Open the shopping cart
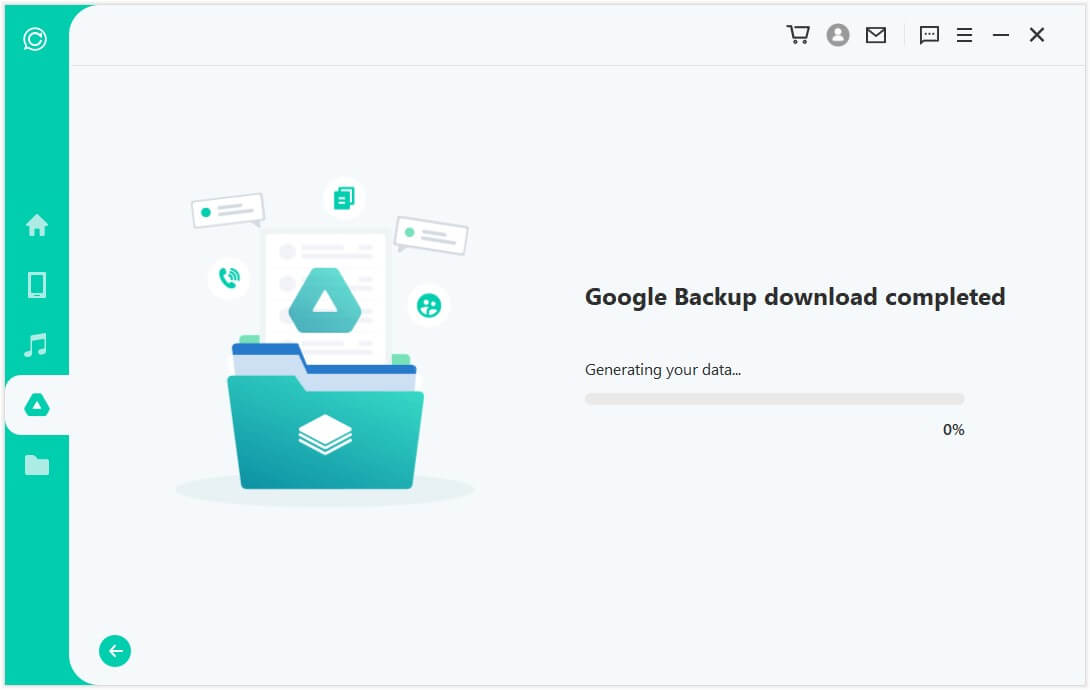 (x=798, y=35)
